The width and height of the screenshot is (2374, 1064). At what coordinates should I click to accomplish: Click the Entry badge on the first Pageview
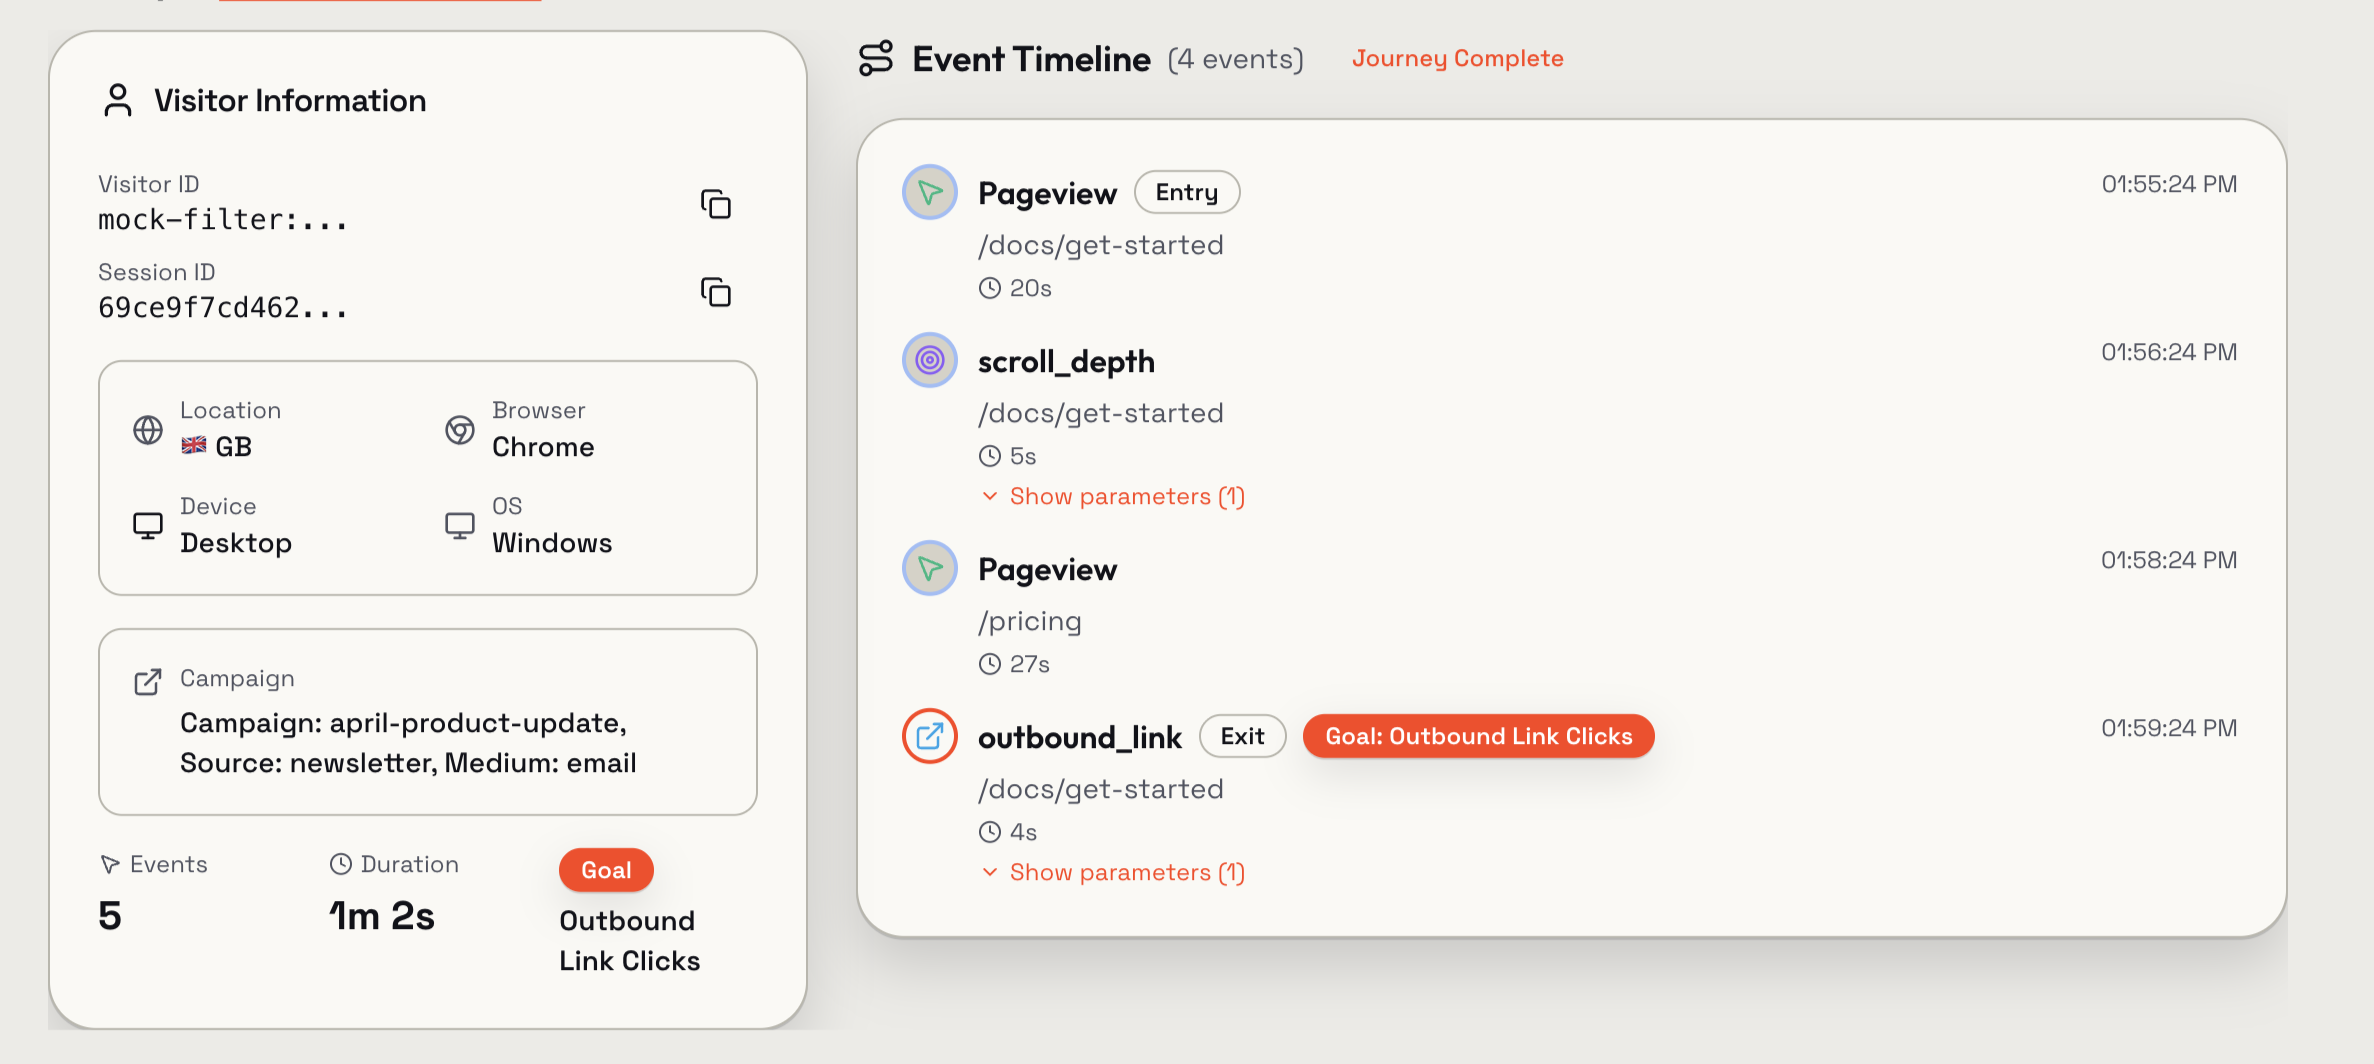(1186, 191)
